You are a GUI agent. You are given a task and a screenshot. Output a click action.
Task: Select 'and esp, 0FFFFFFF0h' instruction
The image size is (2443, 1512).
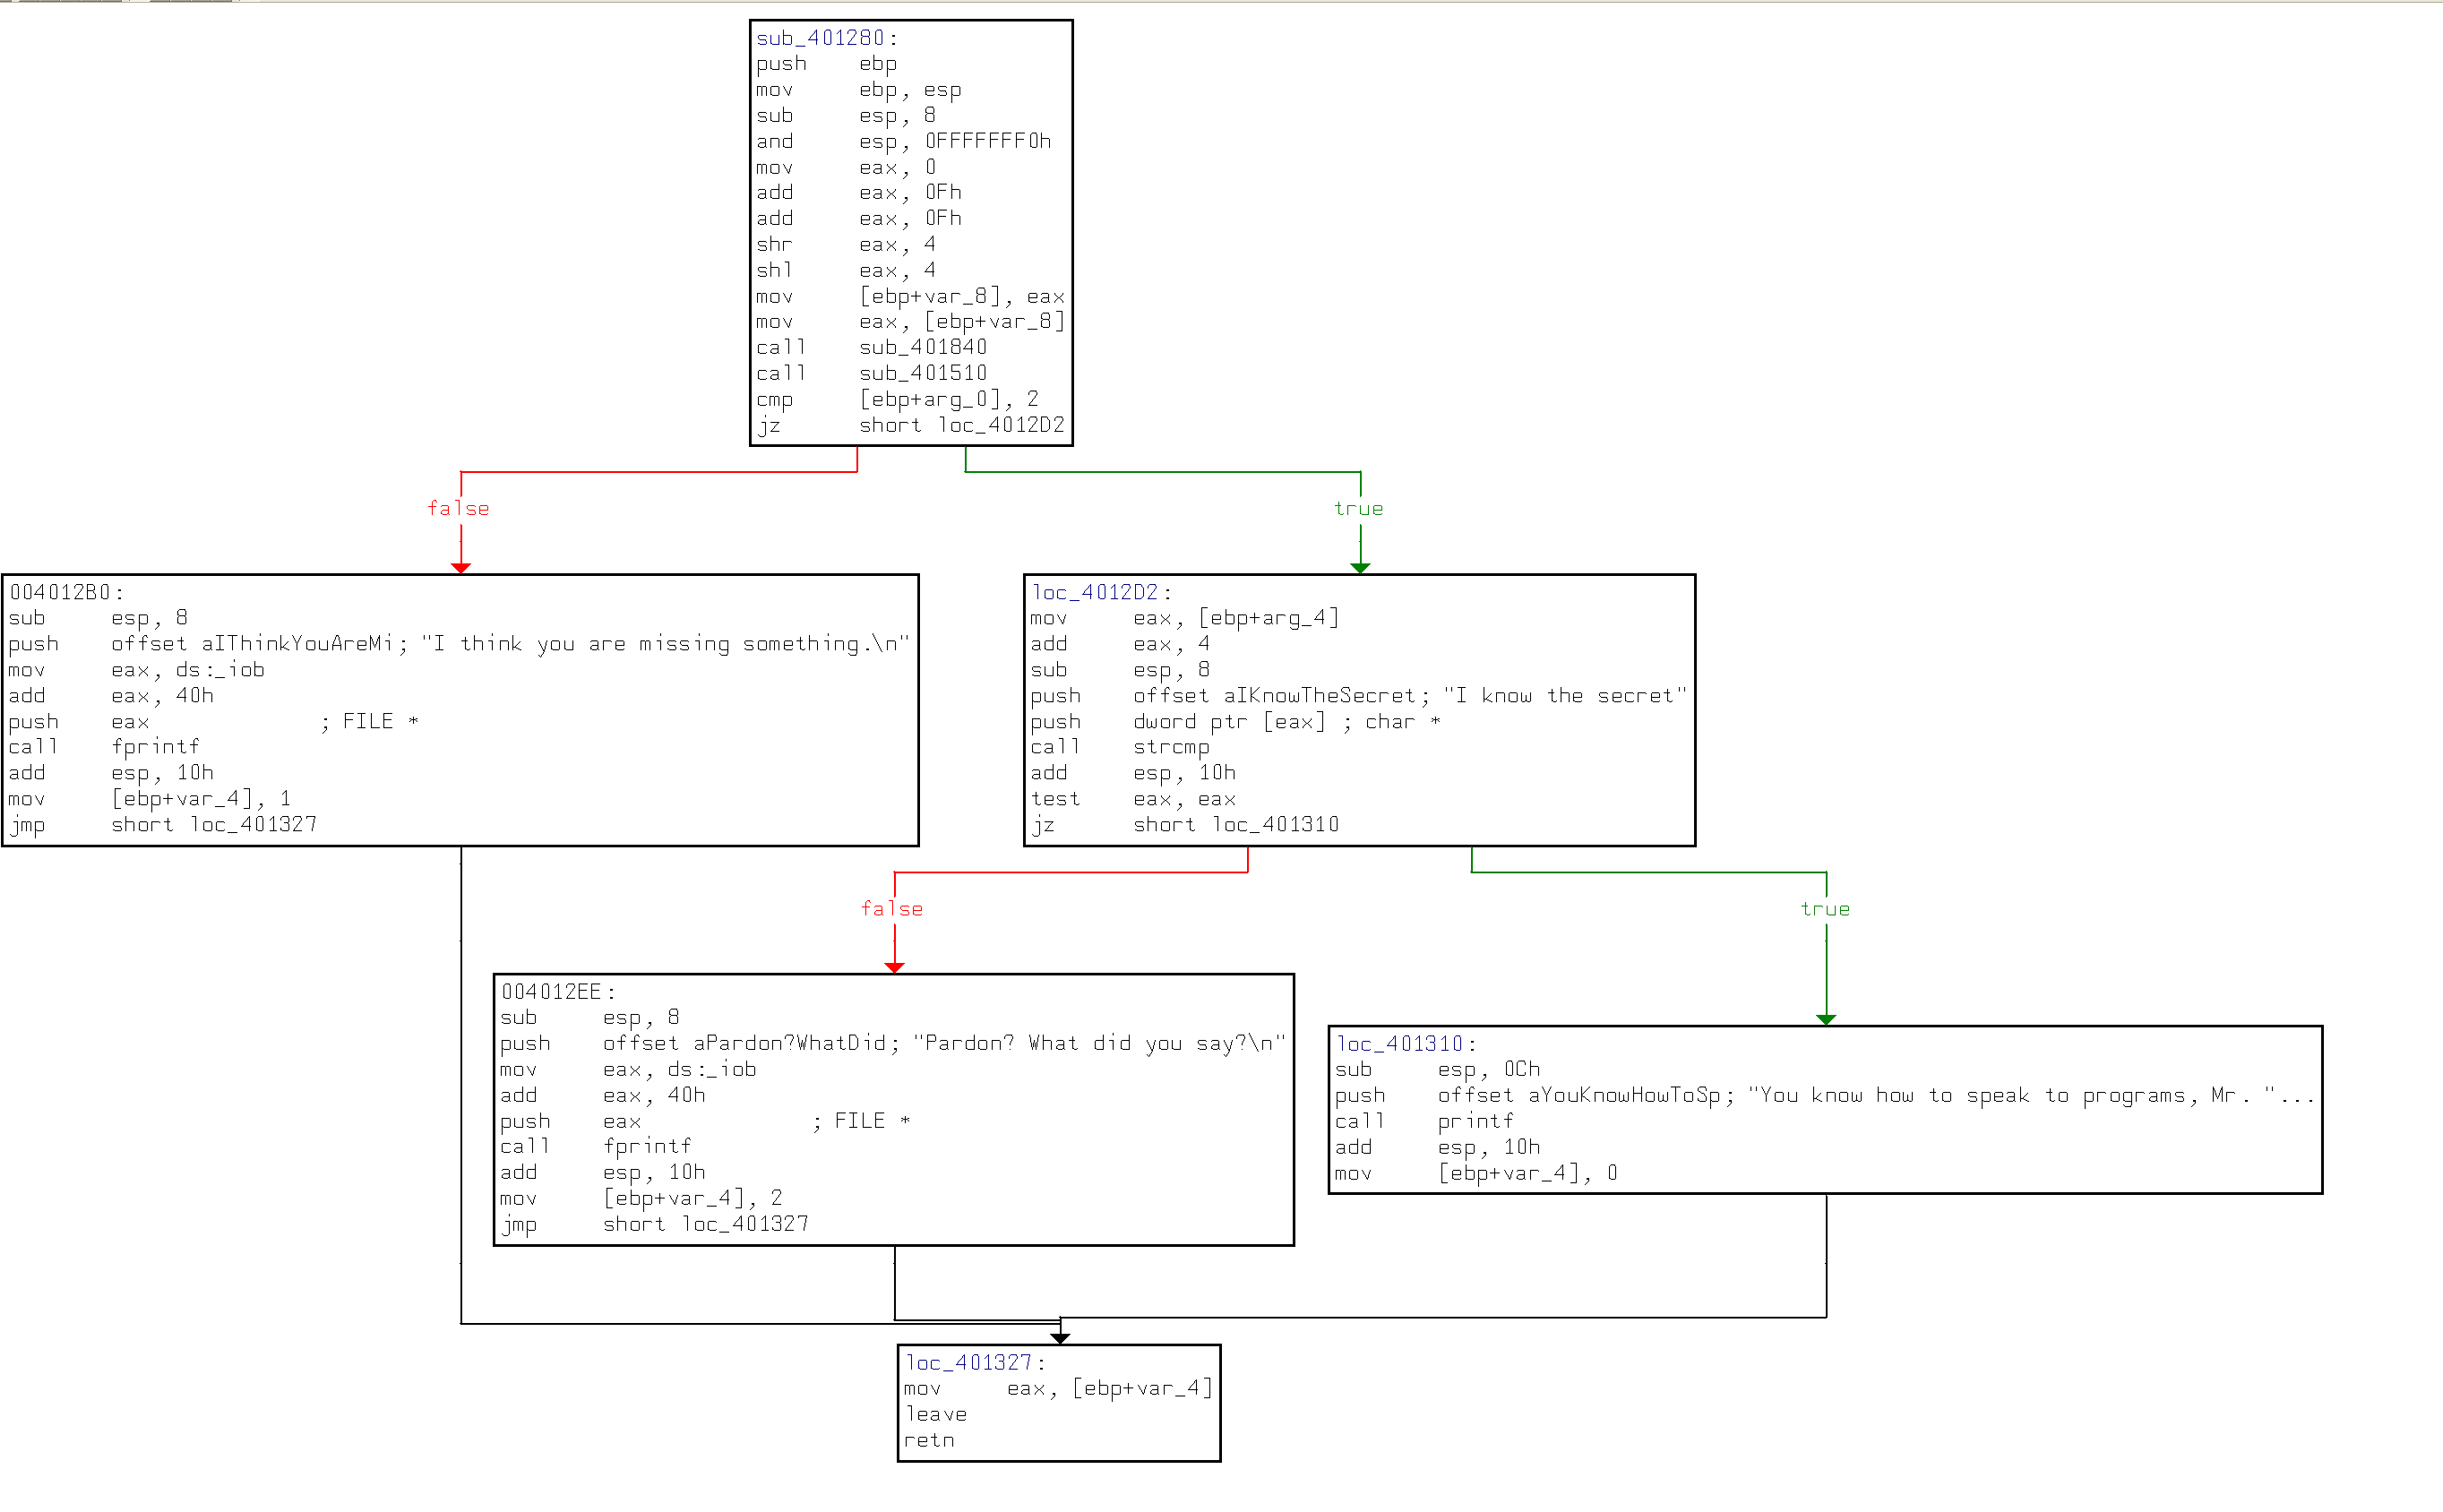coord(903,141)
